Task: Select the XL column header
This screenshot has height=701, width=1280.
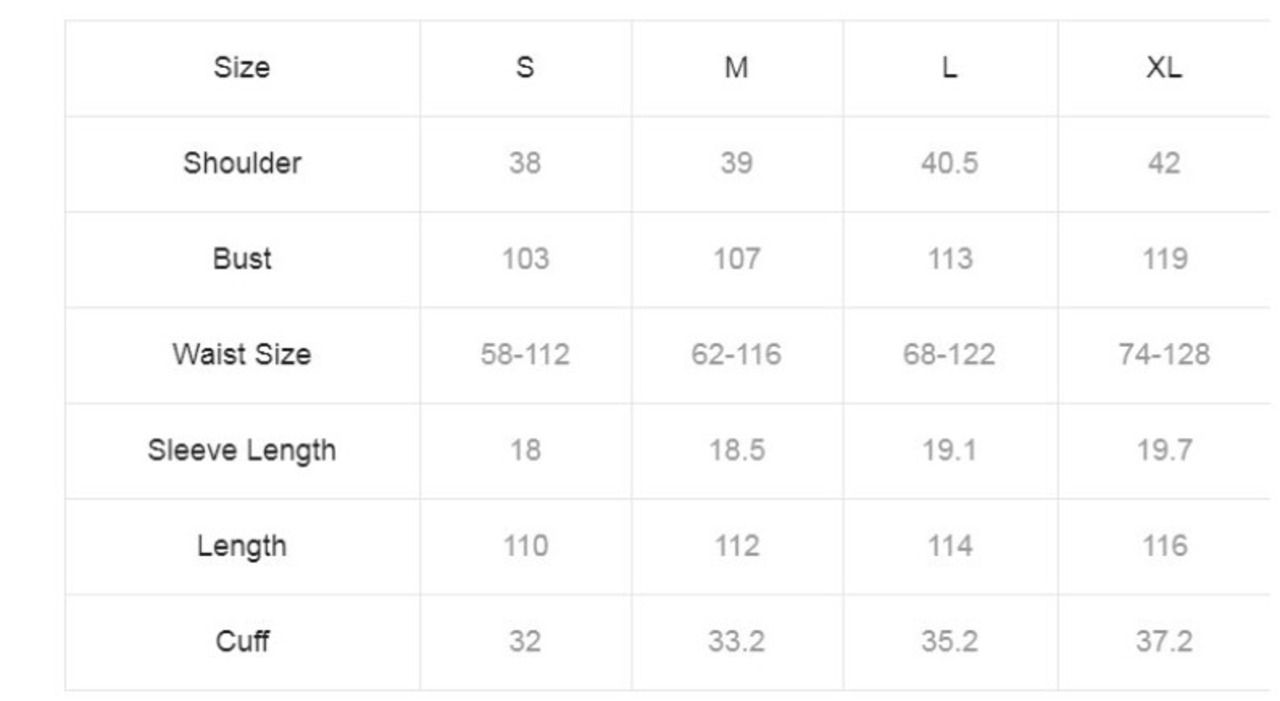Action: [x=1164, y=68]
